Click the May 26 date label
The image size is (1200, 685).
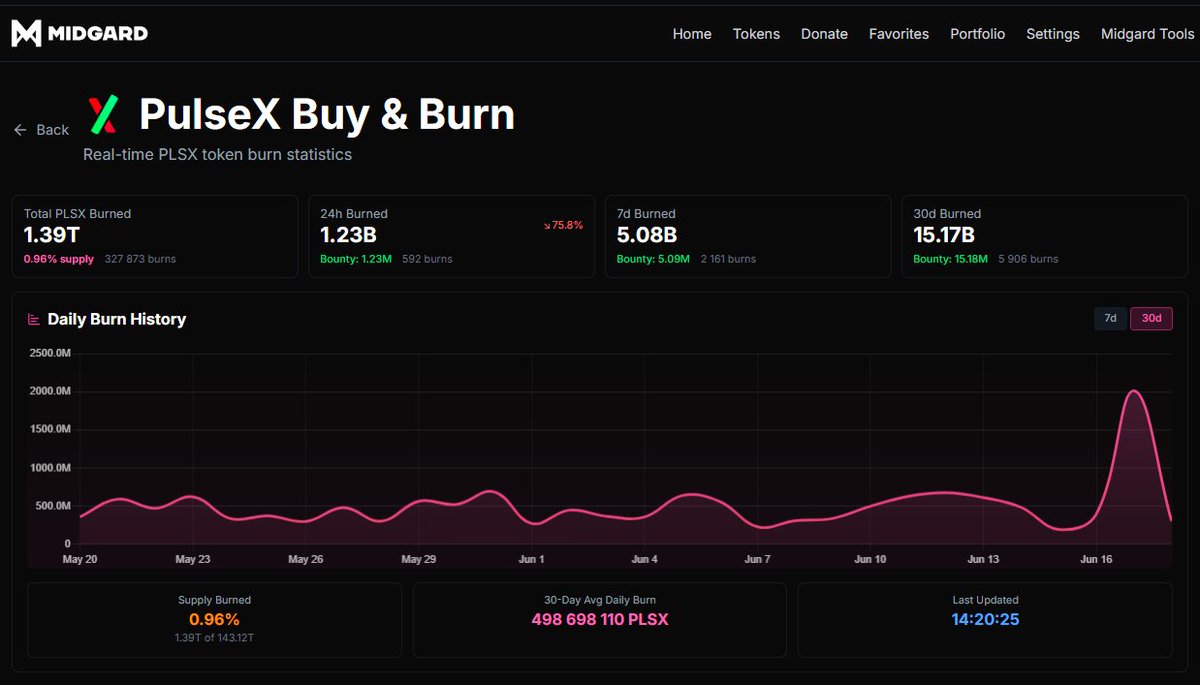pos(305,559)
